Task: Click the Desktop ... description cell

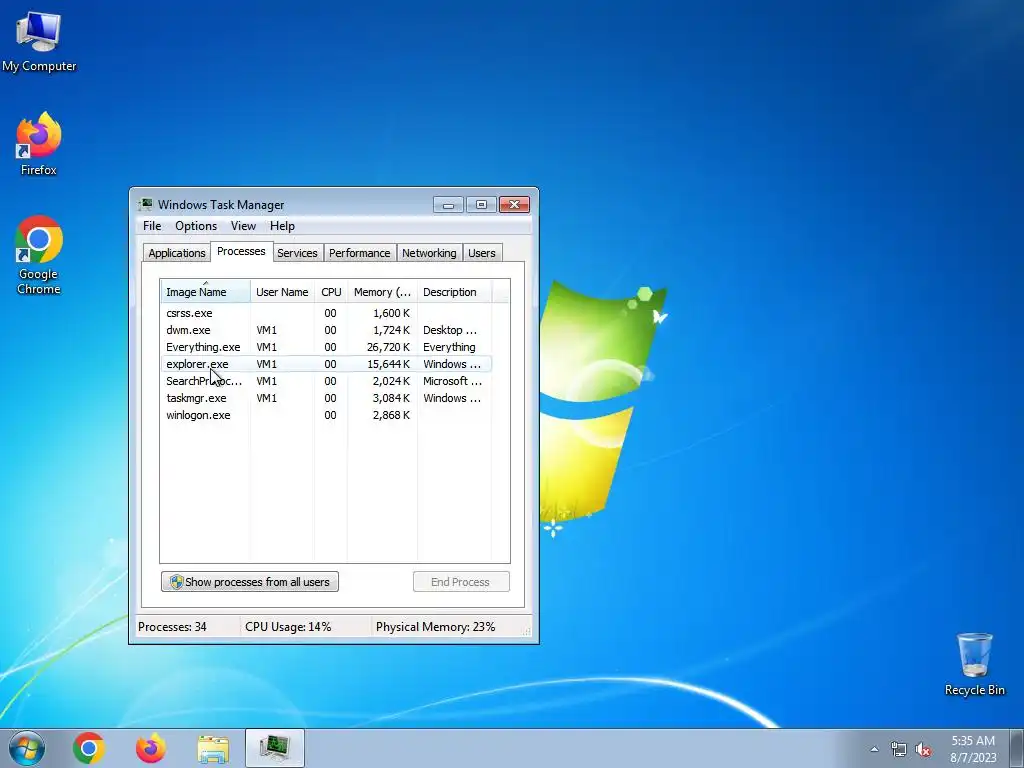Action: click(x=450, y=330)
